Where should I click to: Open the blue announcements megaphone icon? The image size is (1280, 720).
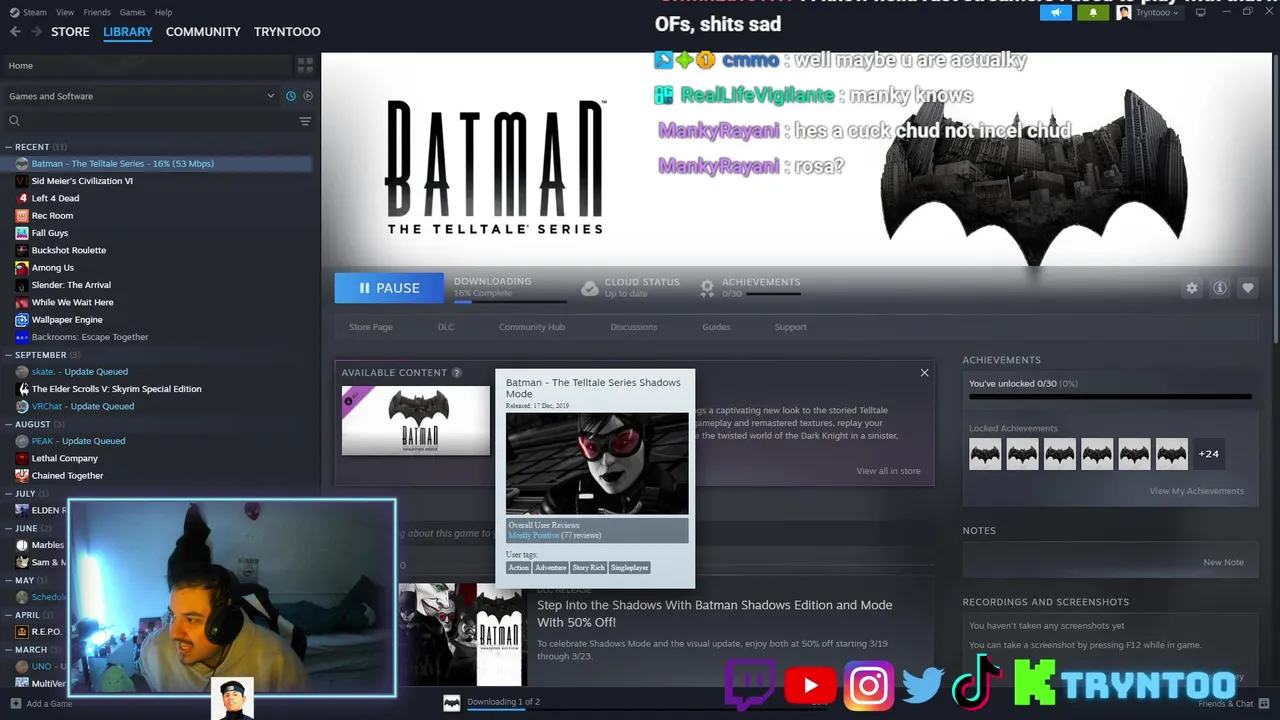tap(1056, 12)
